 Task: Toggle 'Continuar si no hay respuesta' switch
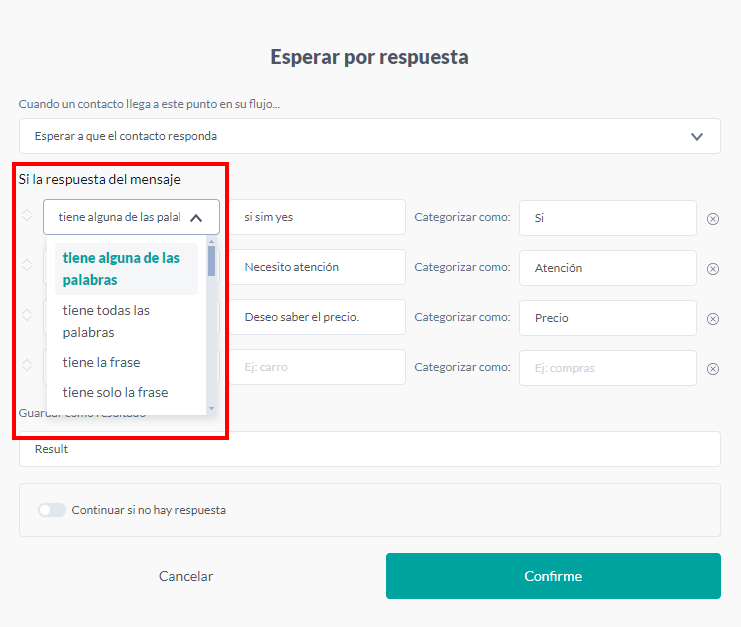point(52,510)
